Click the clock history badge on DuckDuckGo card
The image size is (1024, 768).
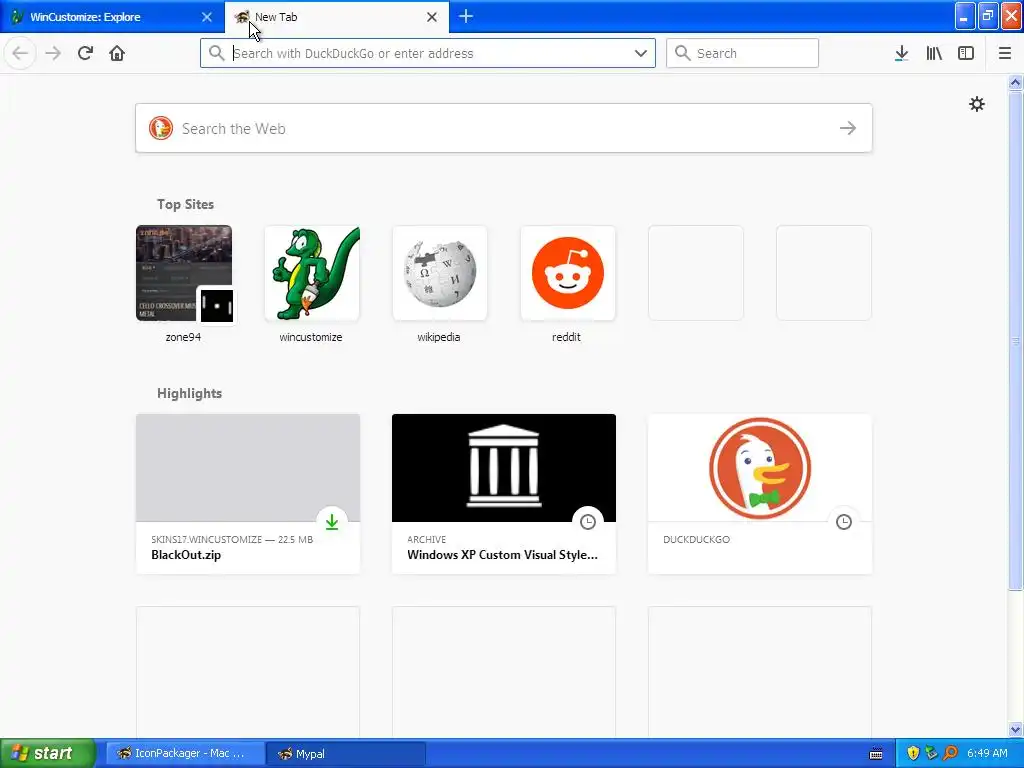pos(844,522)
